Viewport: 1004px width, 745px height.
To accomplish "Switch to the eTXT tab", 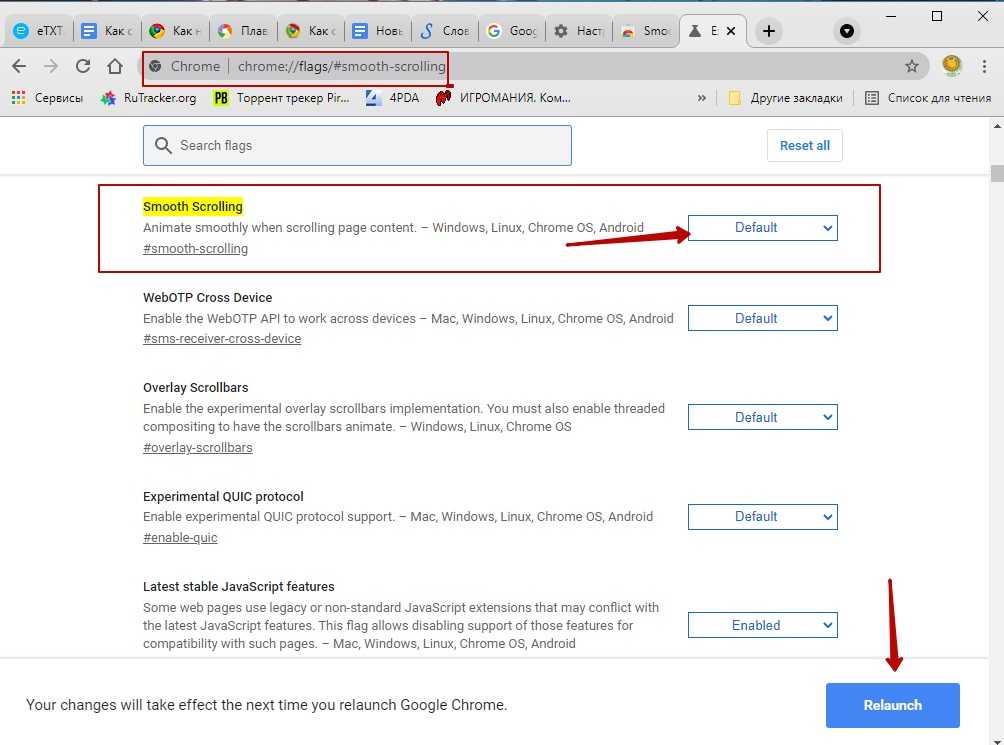I will tap(38, 31).
